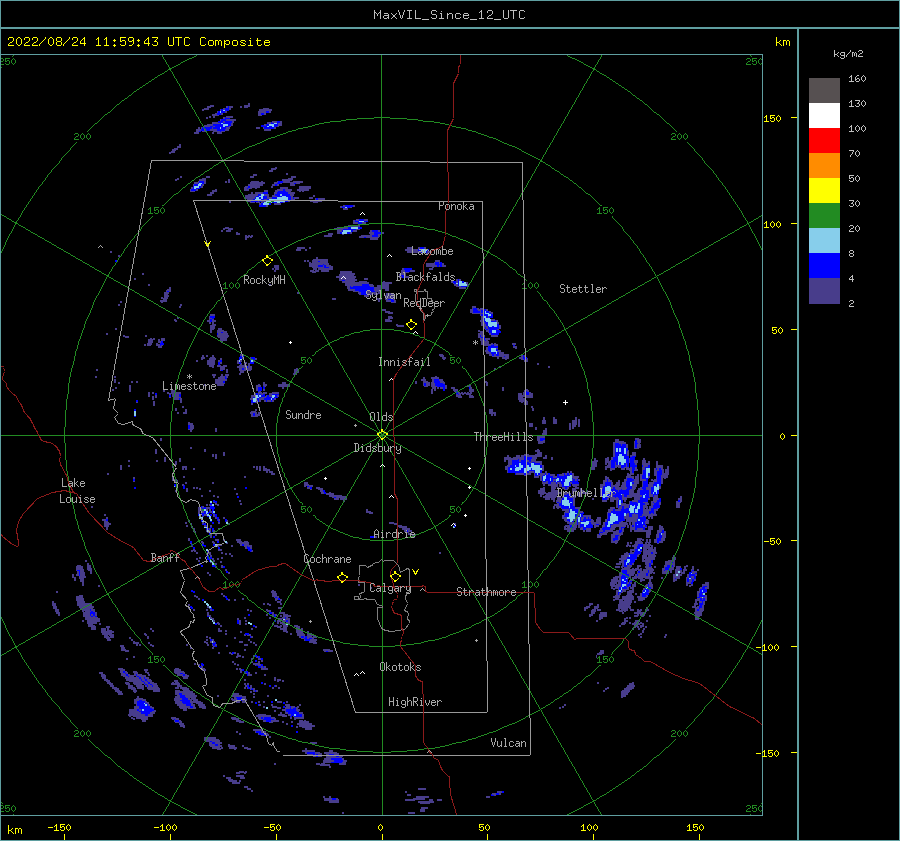Viewport: 900px width, 841px height.
Task: Click the Lacombe city label
Action: tap(432, 251)
